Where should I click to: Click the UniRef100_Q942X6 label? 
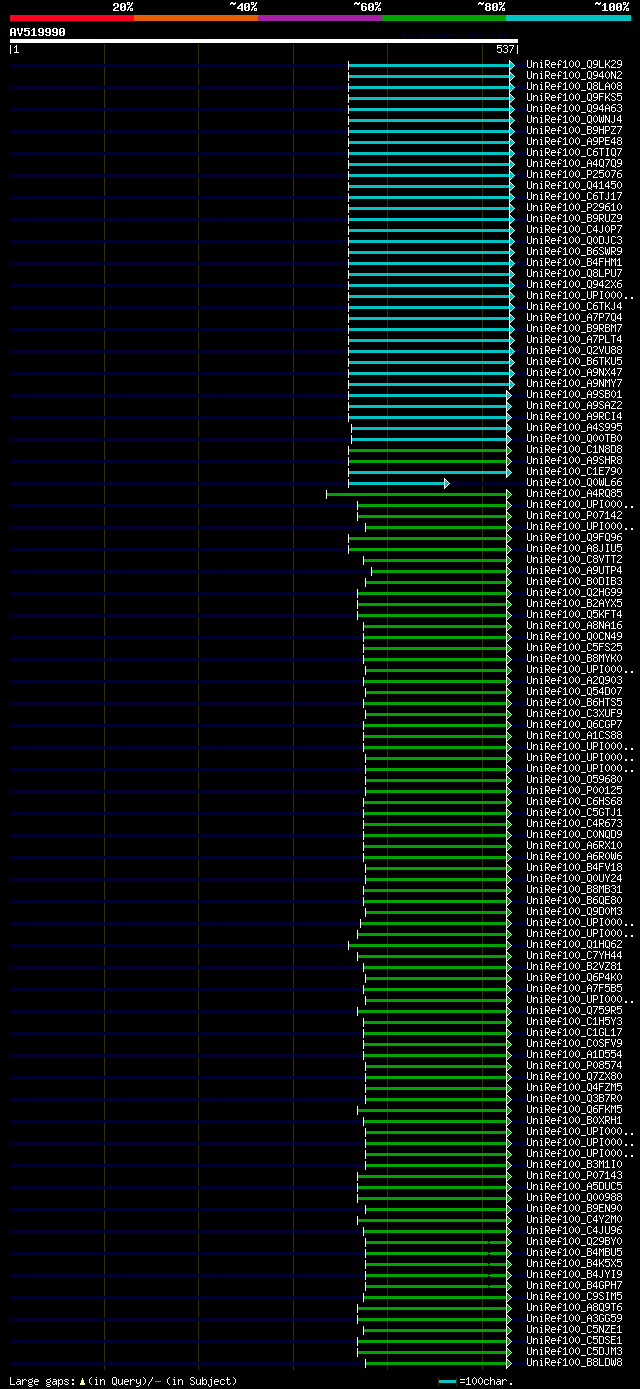click(574, 284)
